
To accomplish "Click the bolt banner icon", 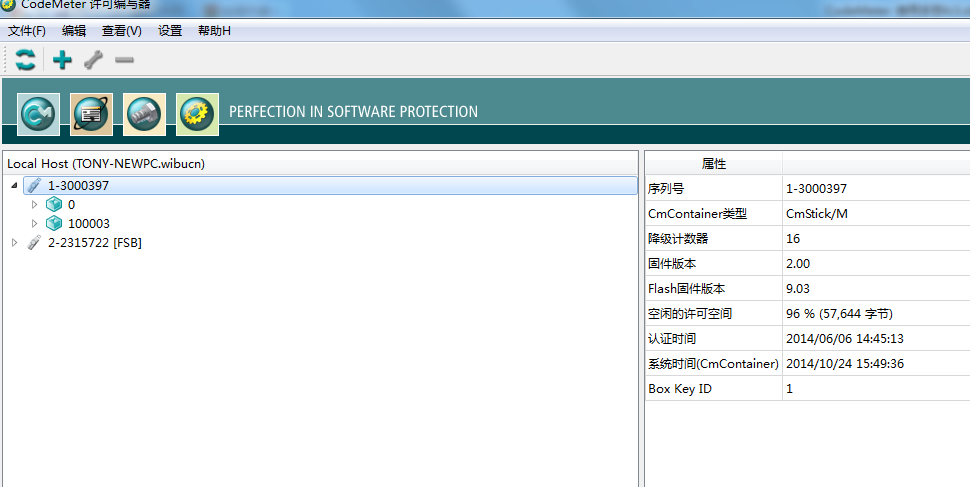I will coord(144,114).
